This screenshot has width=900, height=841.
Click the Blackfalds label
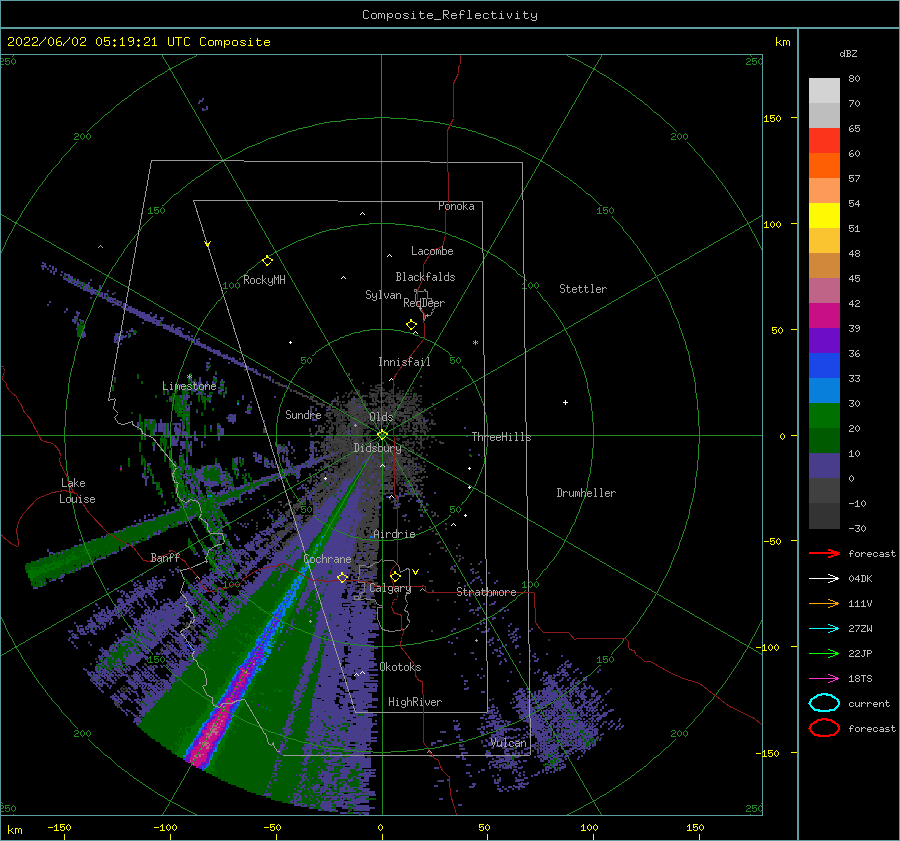point(425,277)
